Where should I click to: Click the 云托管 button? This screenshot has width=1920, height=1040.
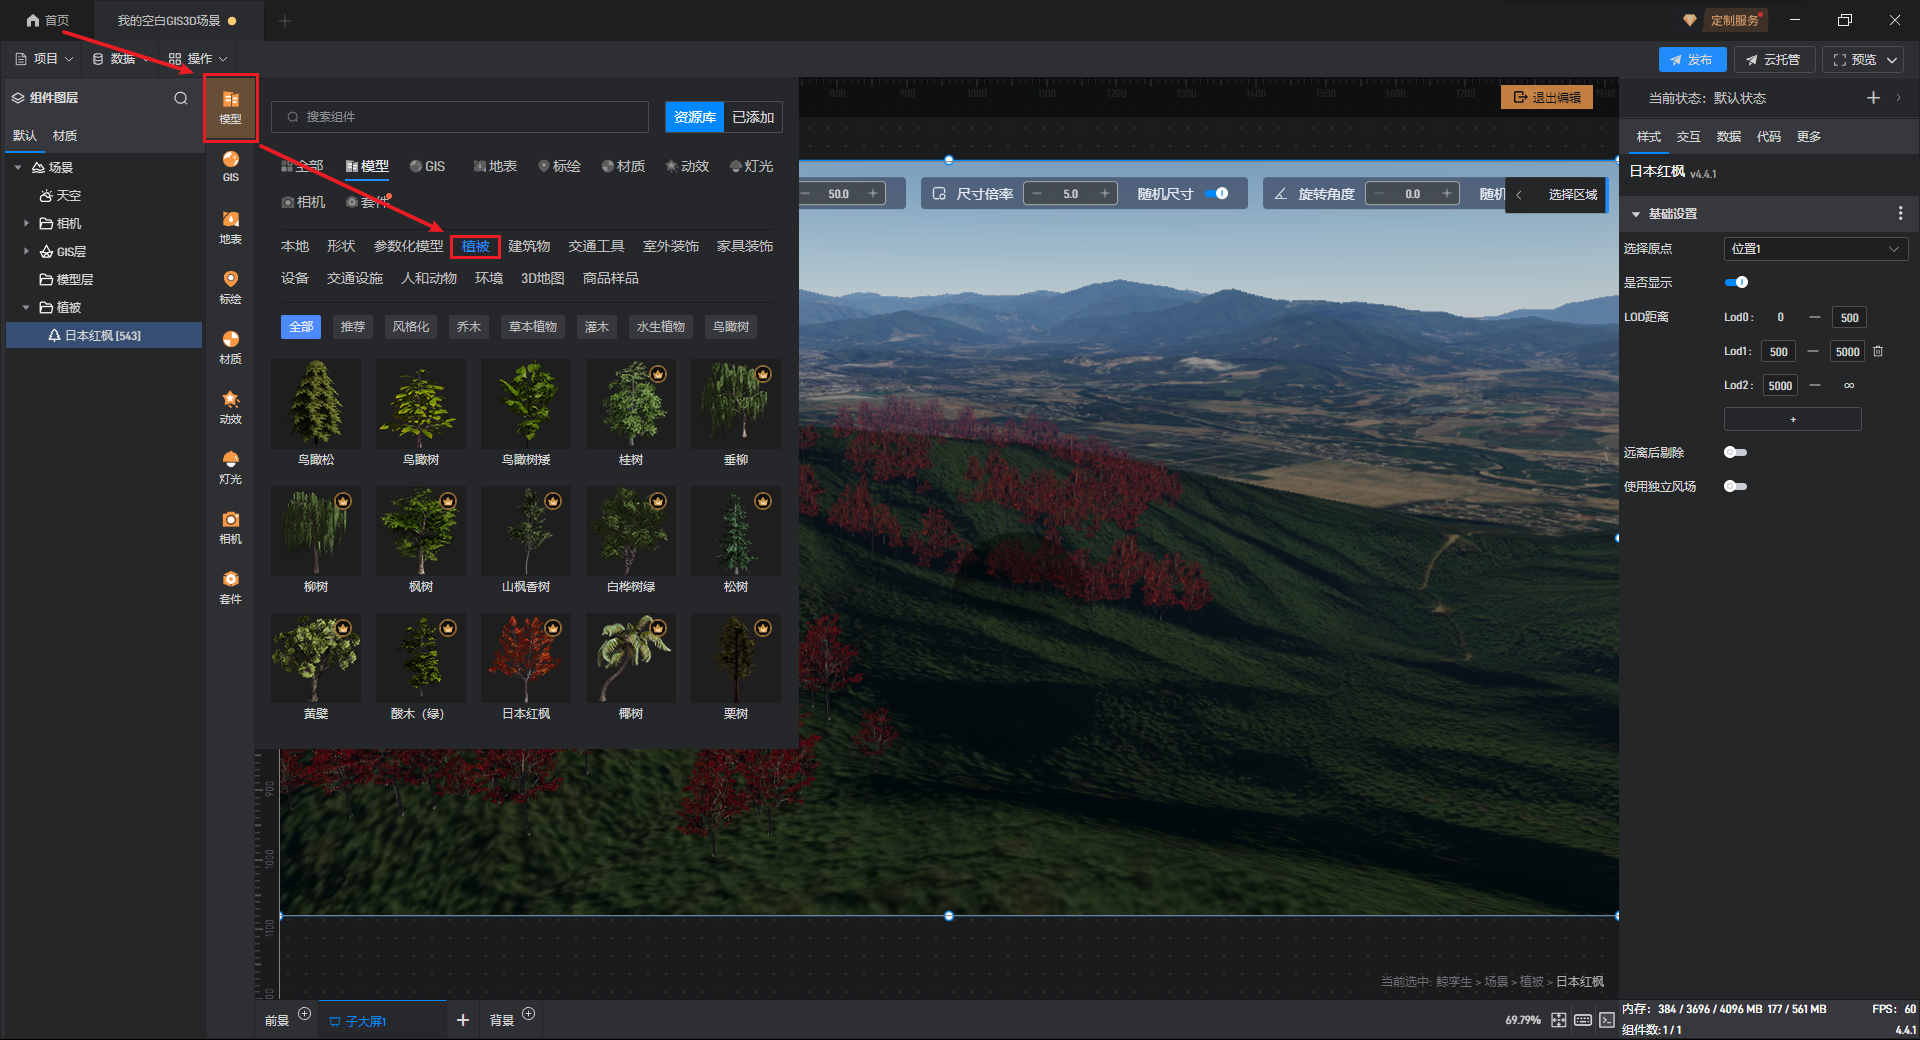pos(1773,60)
